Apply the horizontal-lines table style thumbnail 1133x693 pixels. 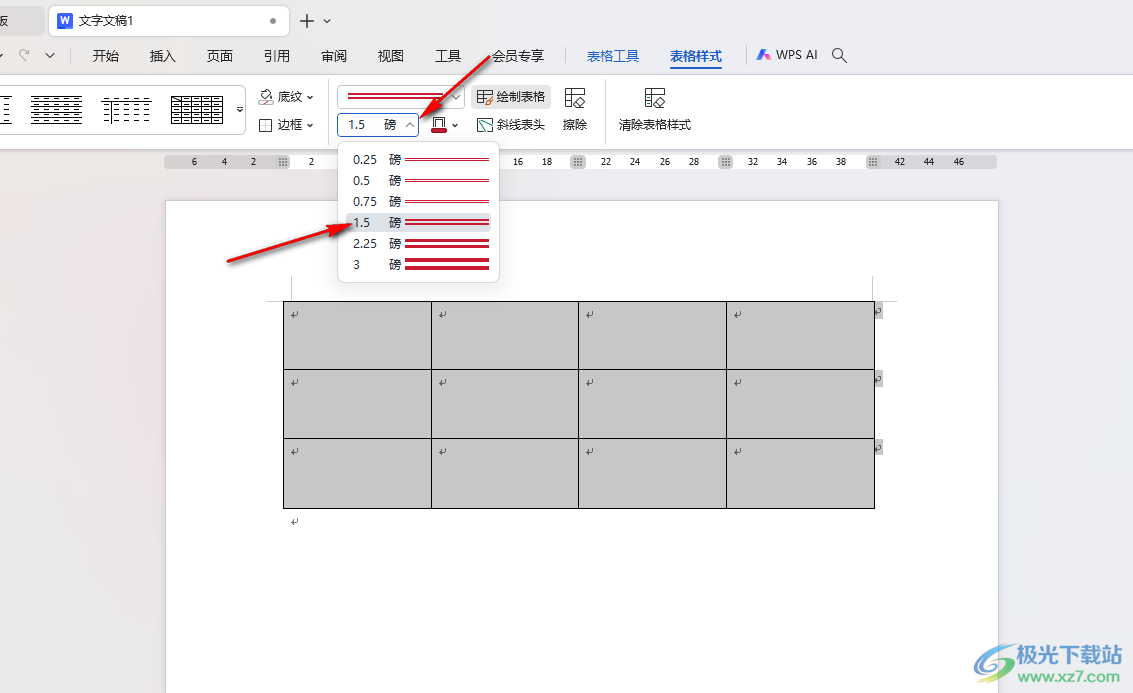click(x=56, y=110)
